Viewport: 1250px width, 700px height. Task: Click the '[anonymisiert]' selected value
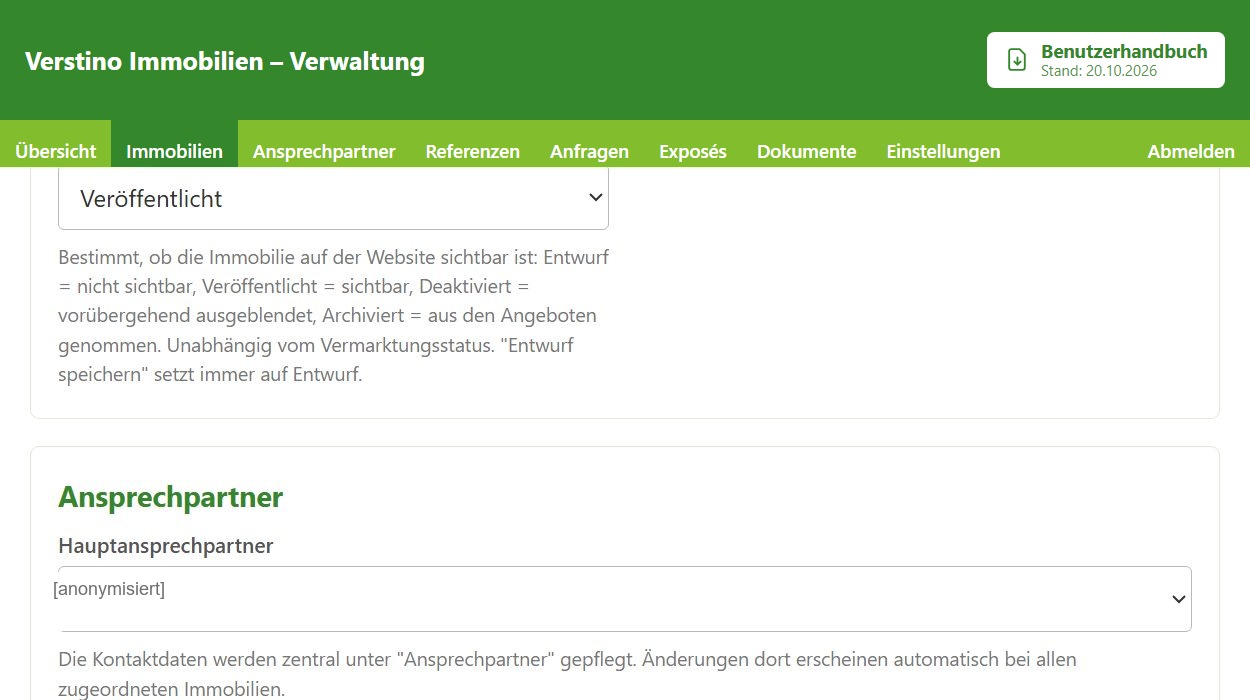[109, 589]
